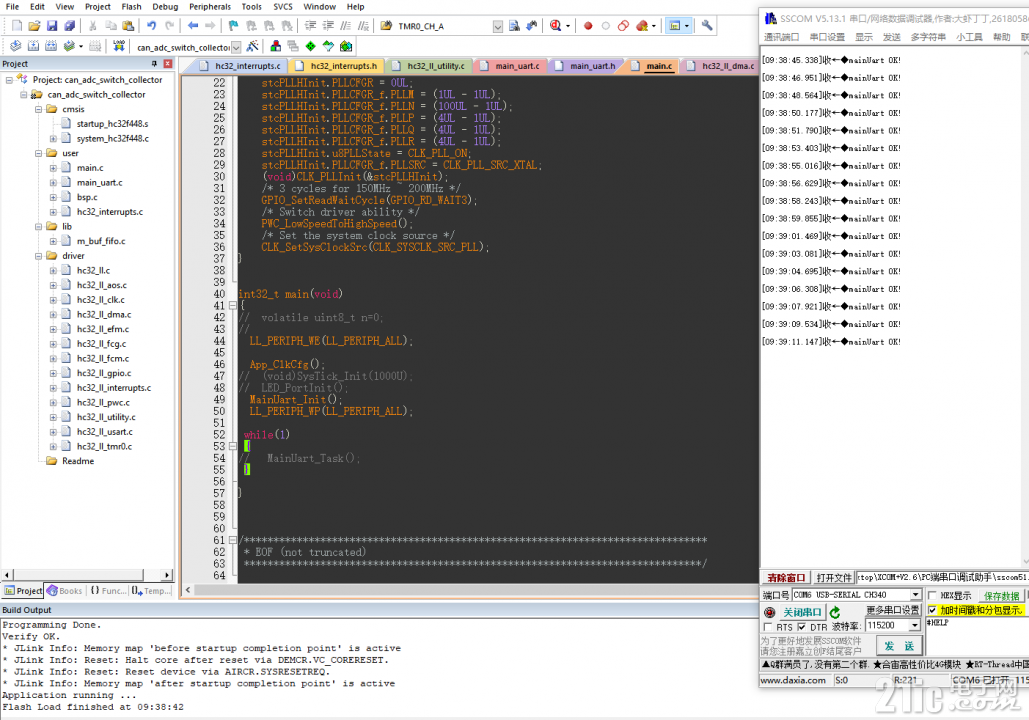This screenshot has height=720, width=1029.
Task: Open the Pack Installer icon
Action: (346, 46)
